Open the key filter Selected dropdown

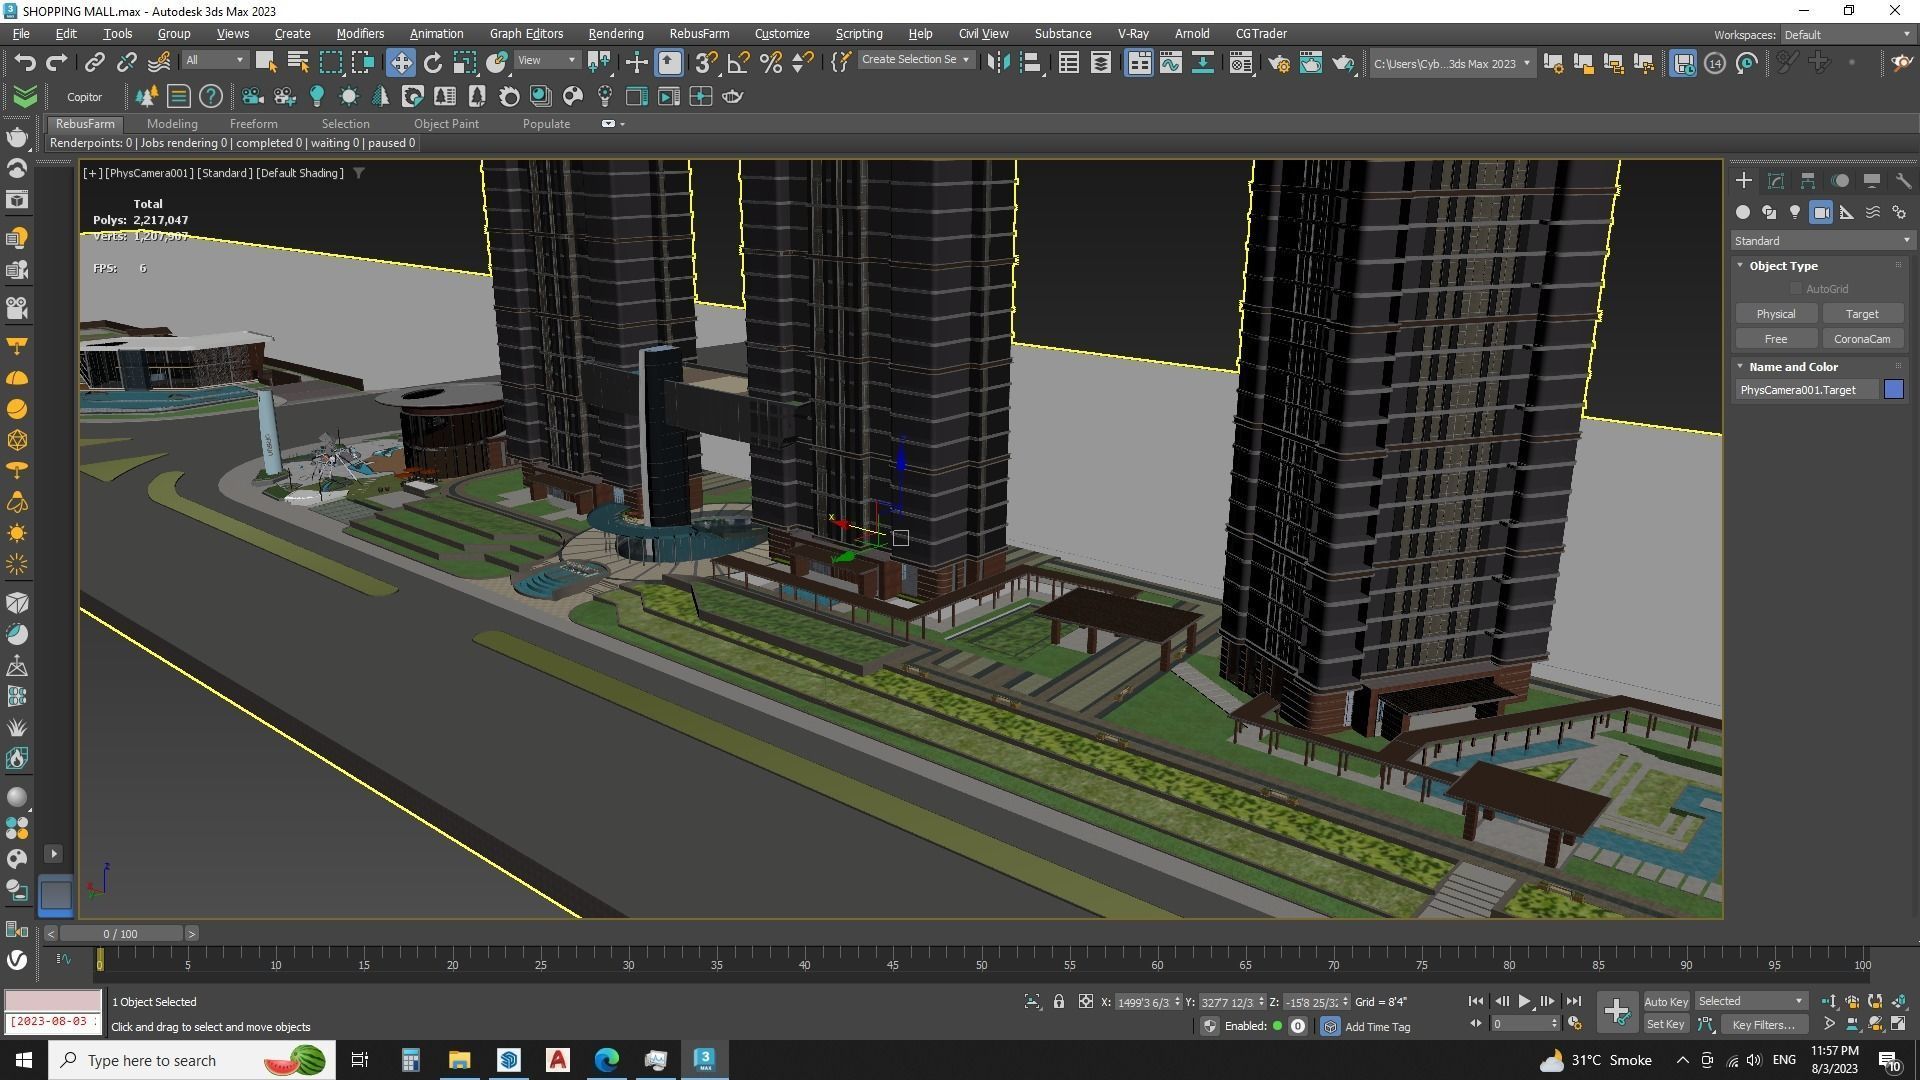[x=1750, y=1001]
